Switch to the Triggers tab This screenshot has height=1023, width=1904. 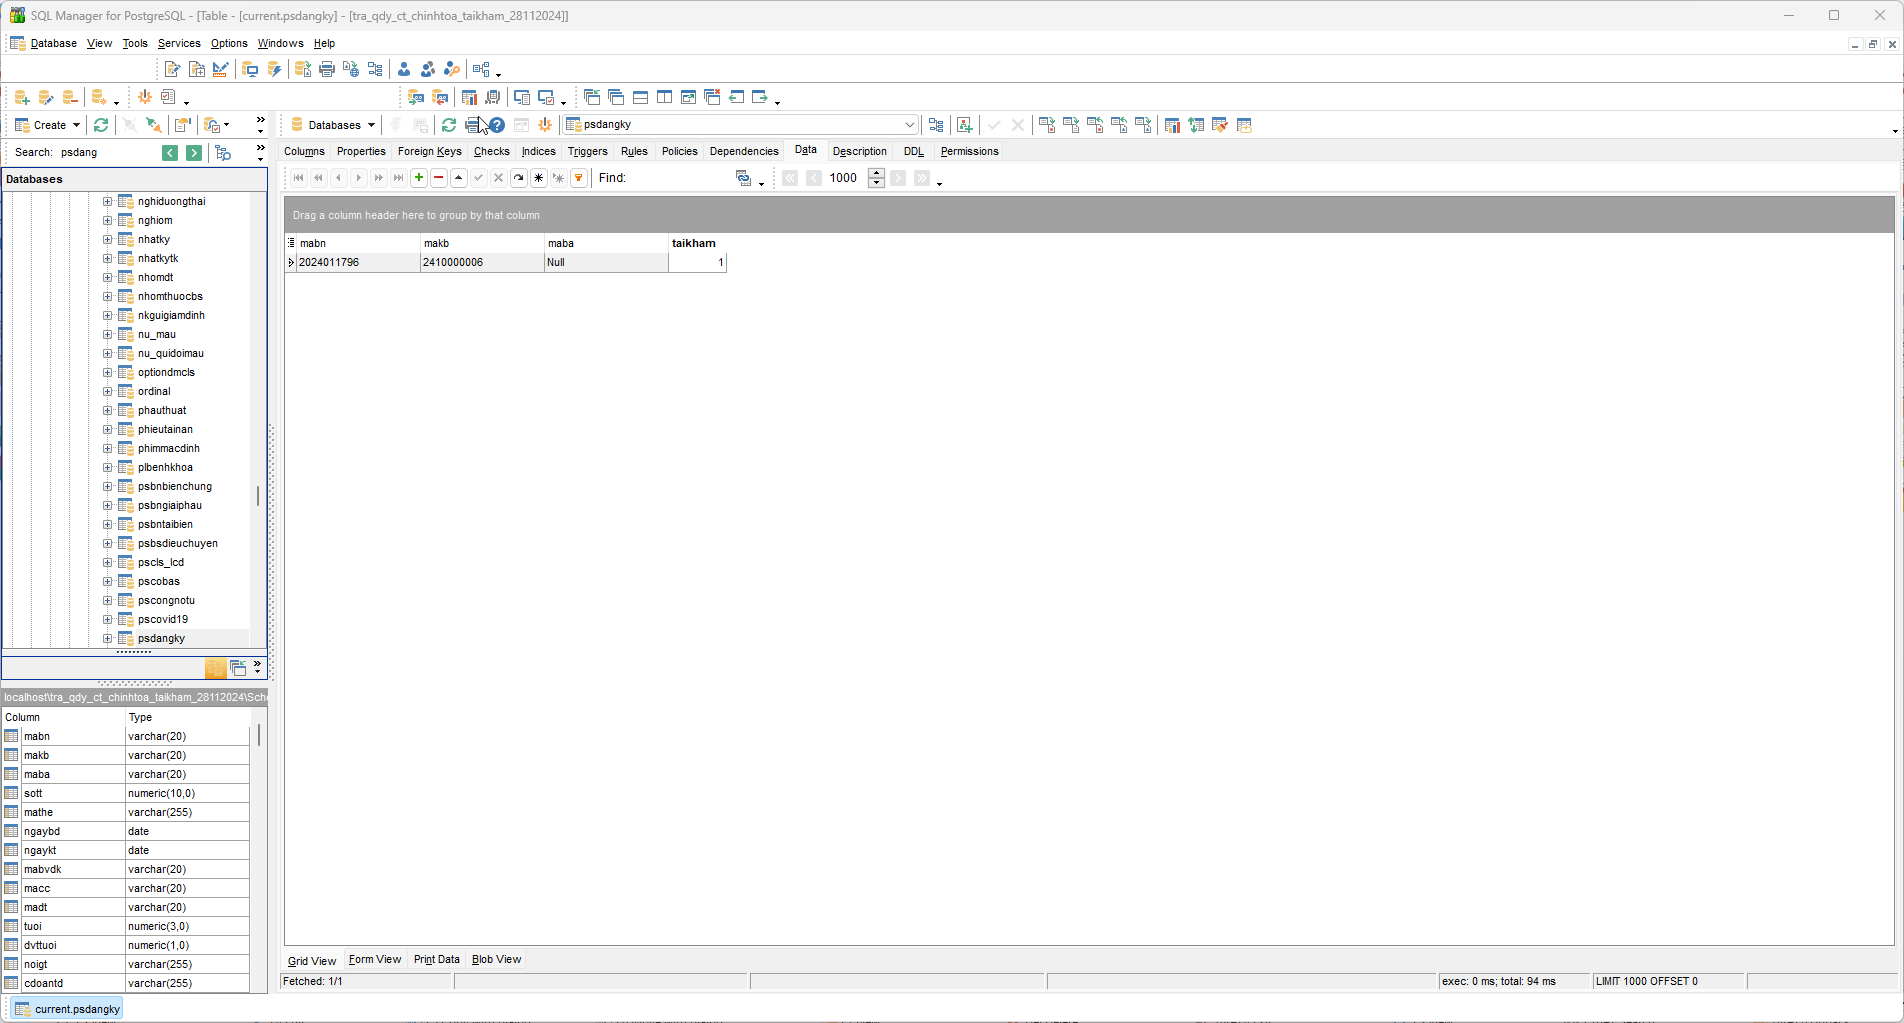point(588,151)
